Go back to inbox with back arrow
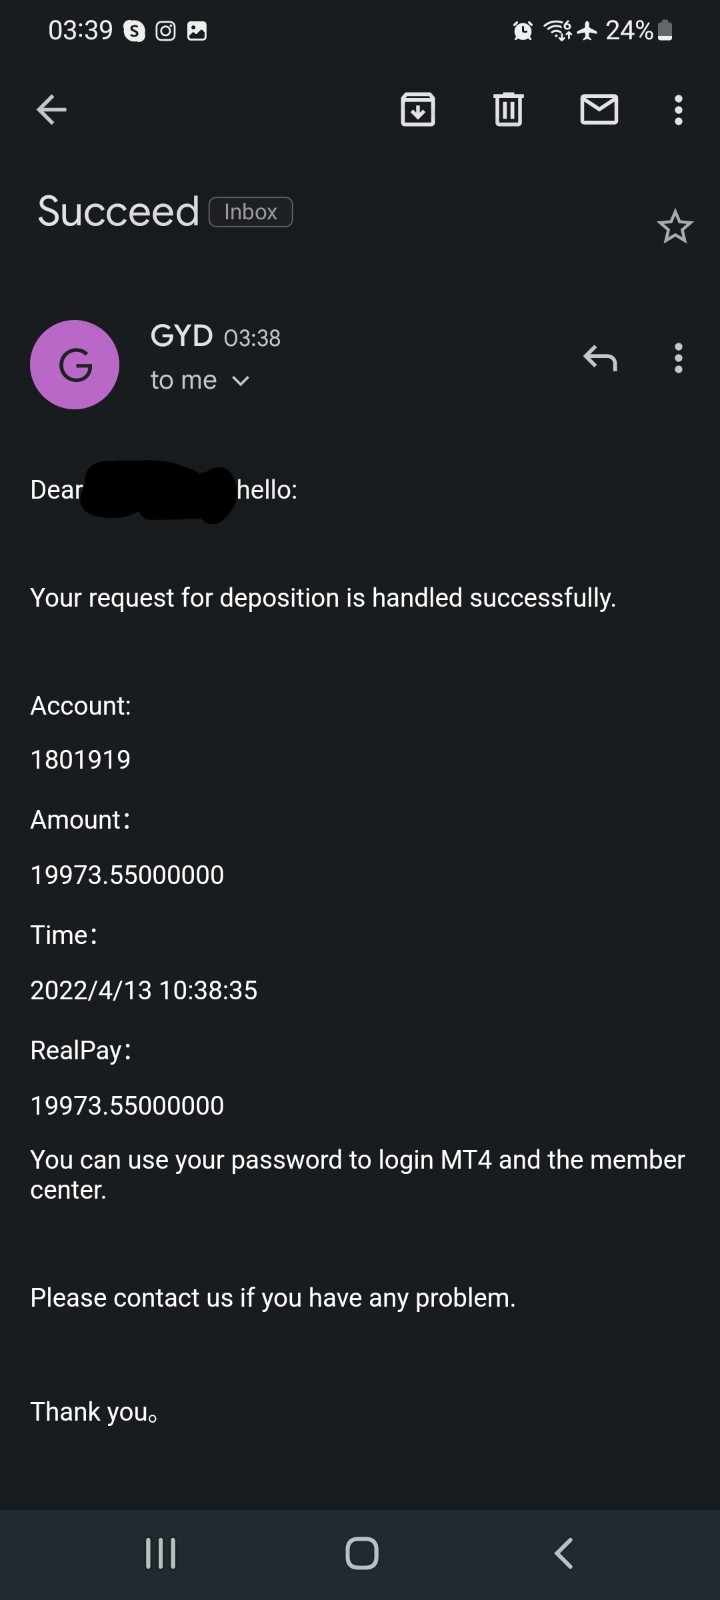720x1600 pixels. [51, 109]
